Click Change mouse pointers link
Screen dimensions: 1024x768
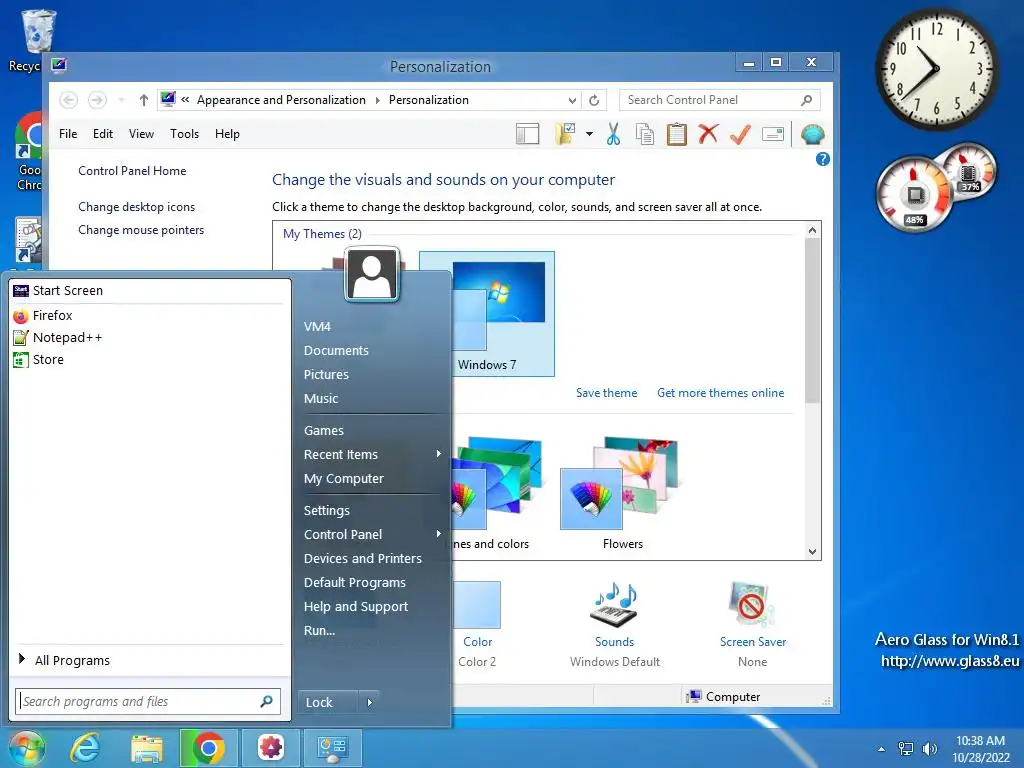tap(141, 230)
